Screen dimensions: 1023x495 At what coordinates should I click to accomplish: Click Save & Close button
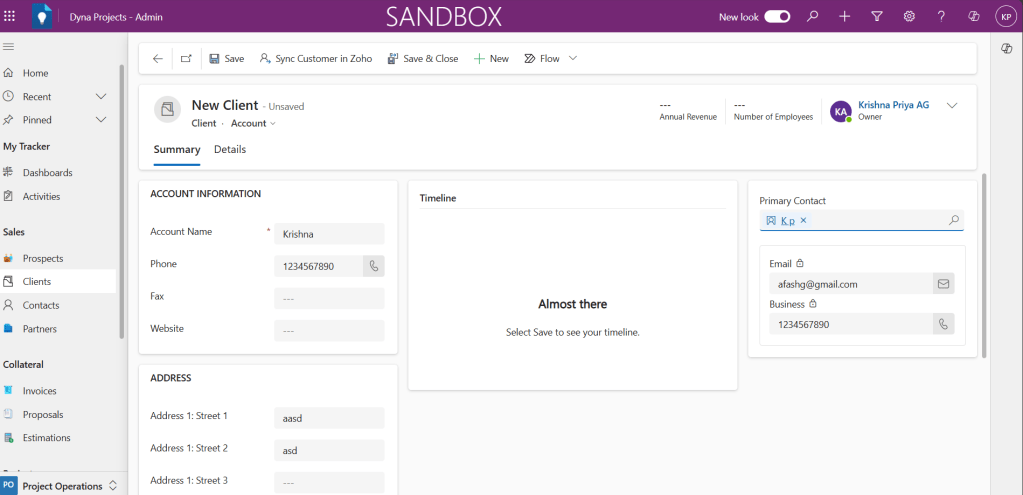click(x=422, y=59)
